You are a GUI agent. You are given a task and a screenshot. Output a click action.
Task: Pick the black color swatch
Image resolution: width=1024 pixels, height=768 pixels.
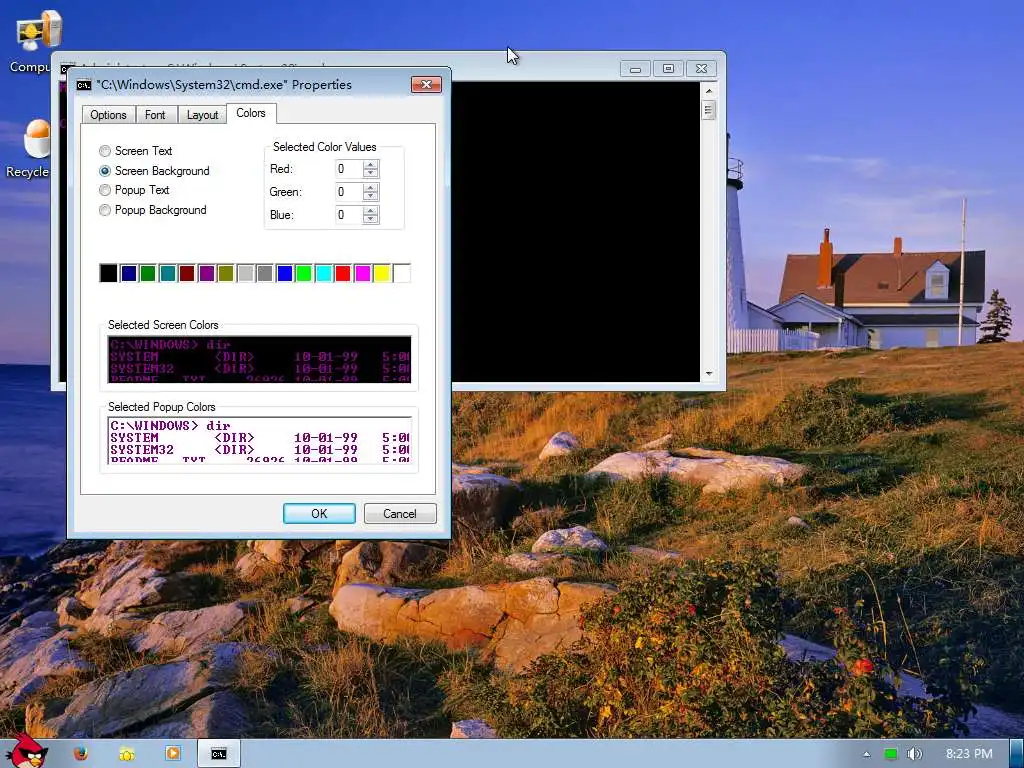[108, 273]
